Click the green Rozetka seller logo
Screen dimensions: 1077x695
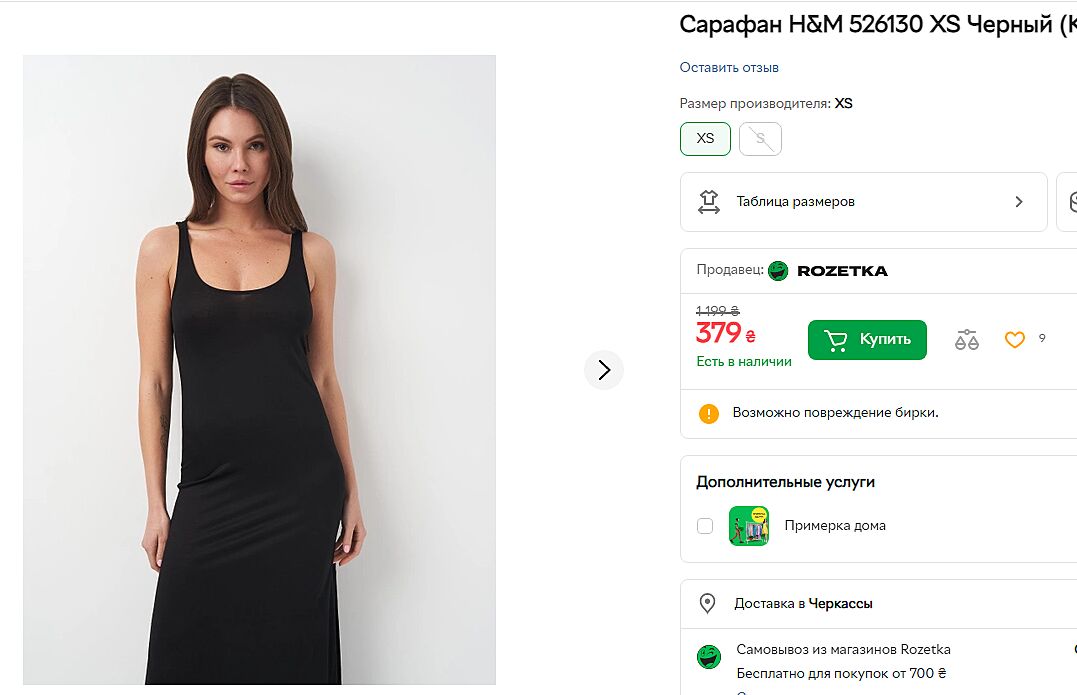(778, 270)
